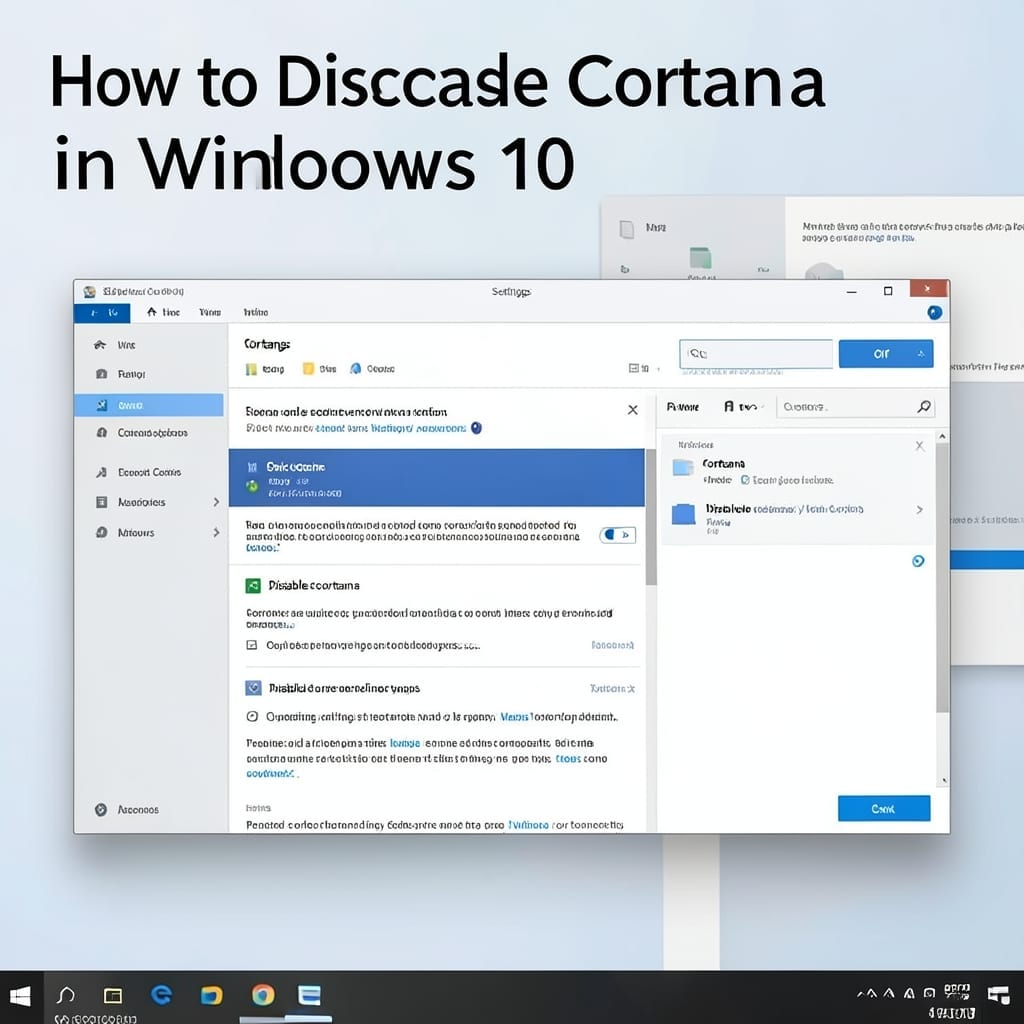Open Task View from the taskbar
1024x1024 pixels.
pyautogui.click(x=113, y=995)
